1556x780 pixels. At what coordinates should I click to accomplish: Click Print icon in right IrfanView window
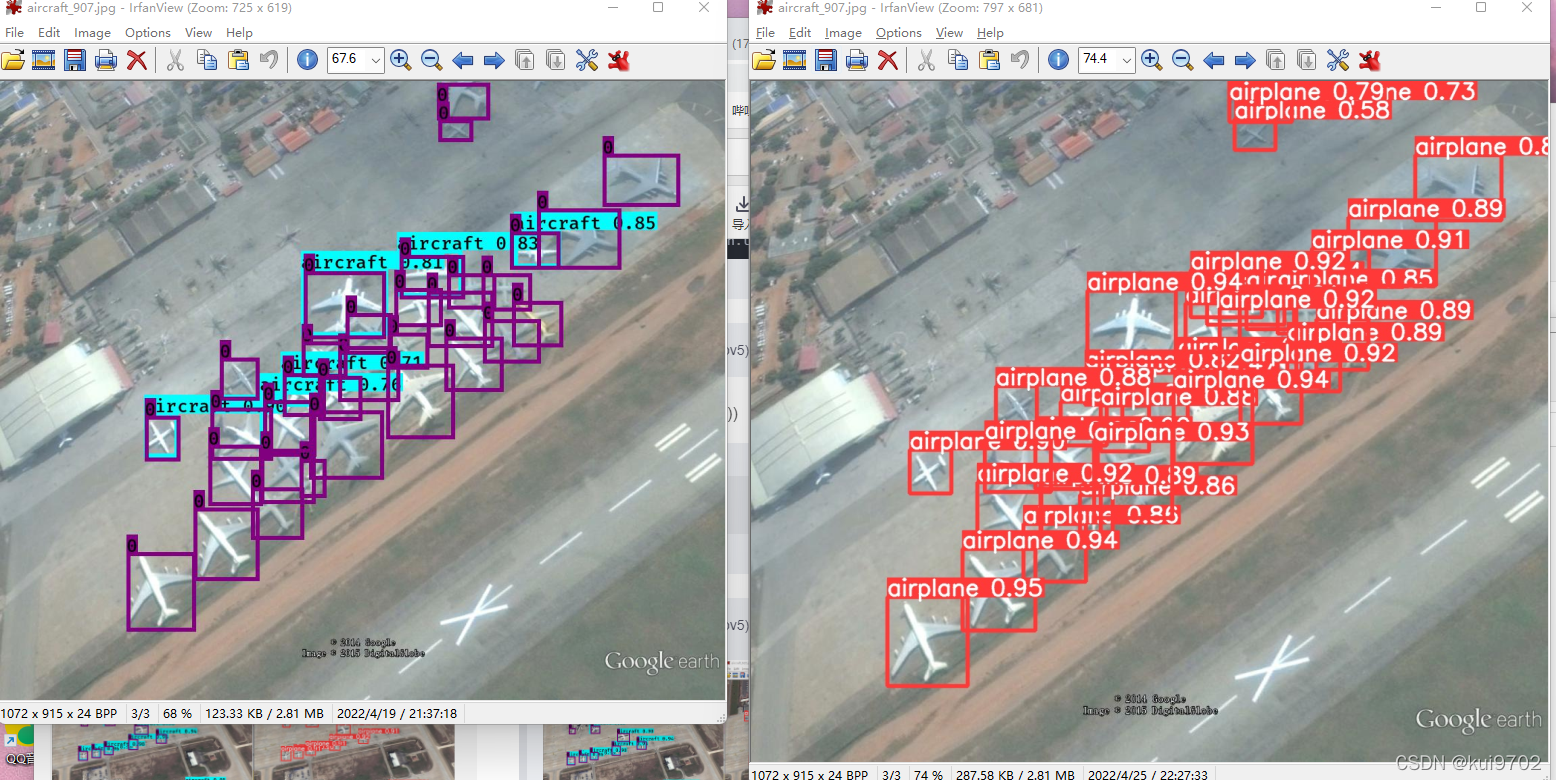[x=856, y=60]
